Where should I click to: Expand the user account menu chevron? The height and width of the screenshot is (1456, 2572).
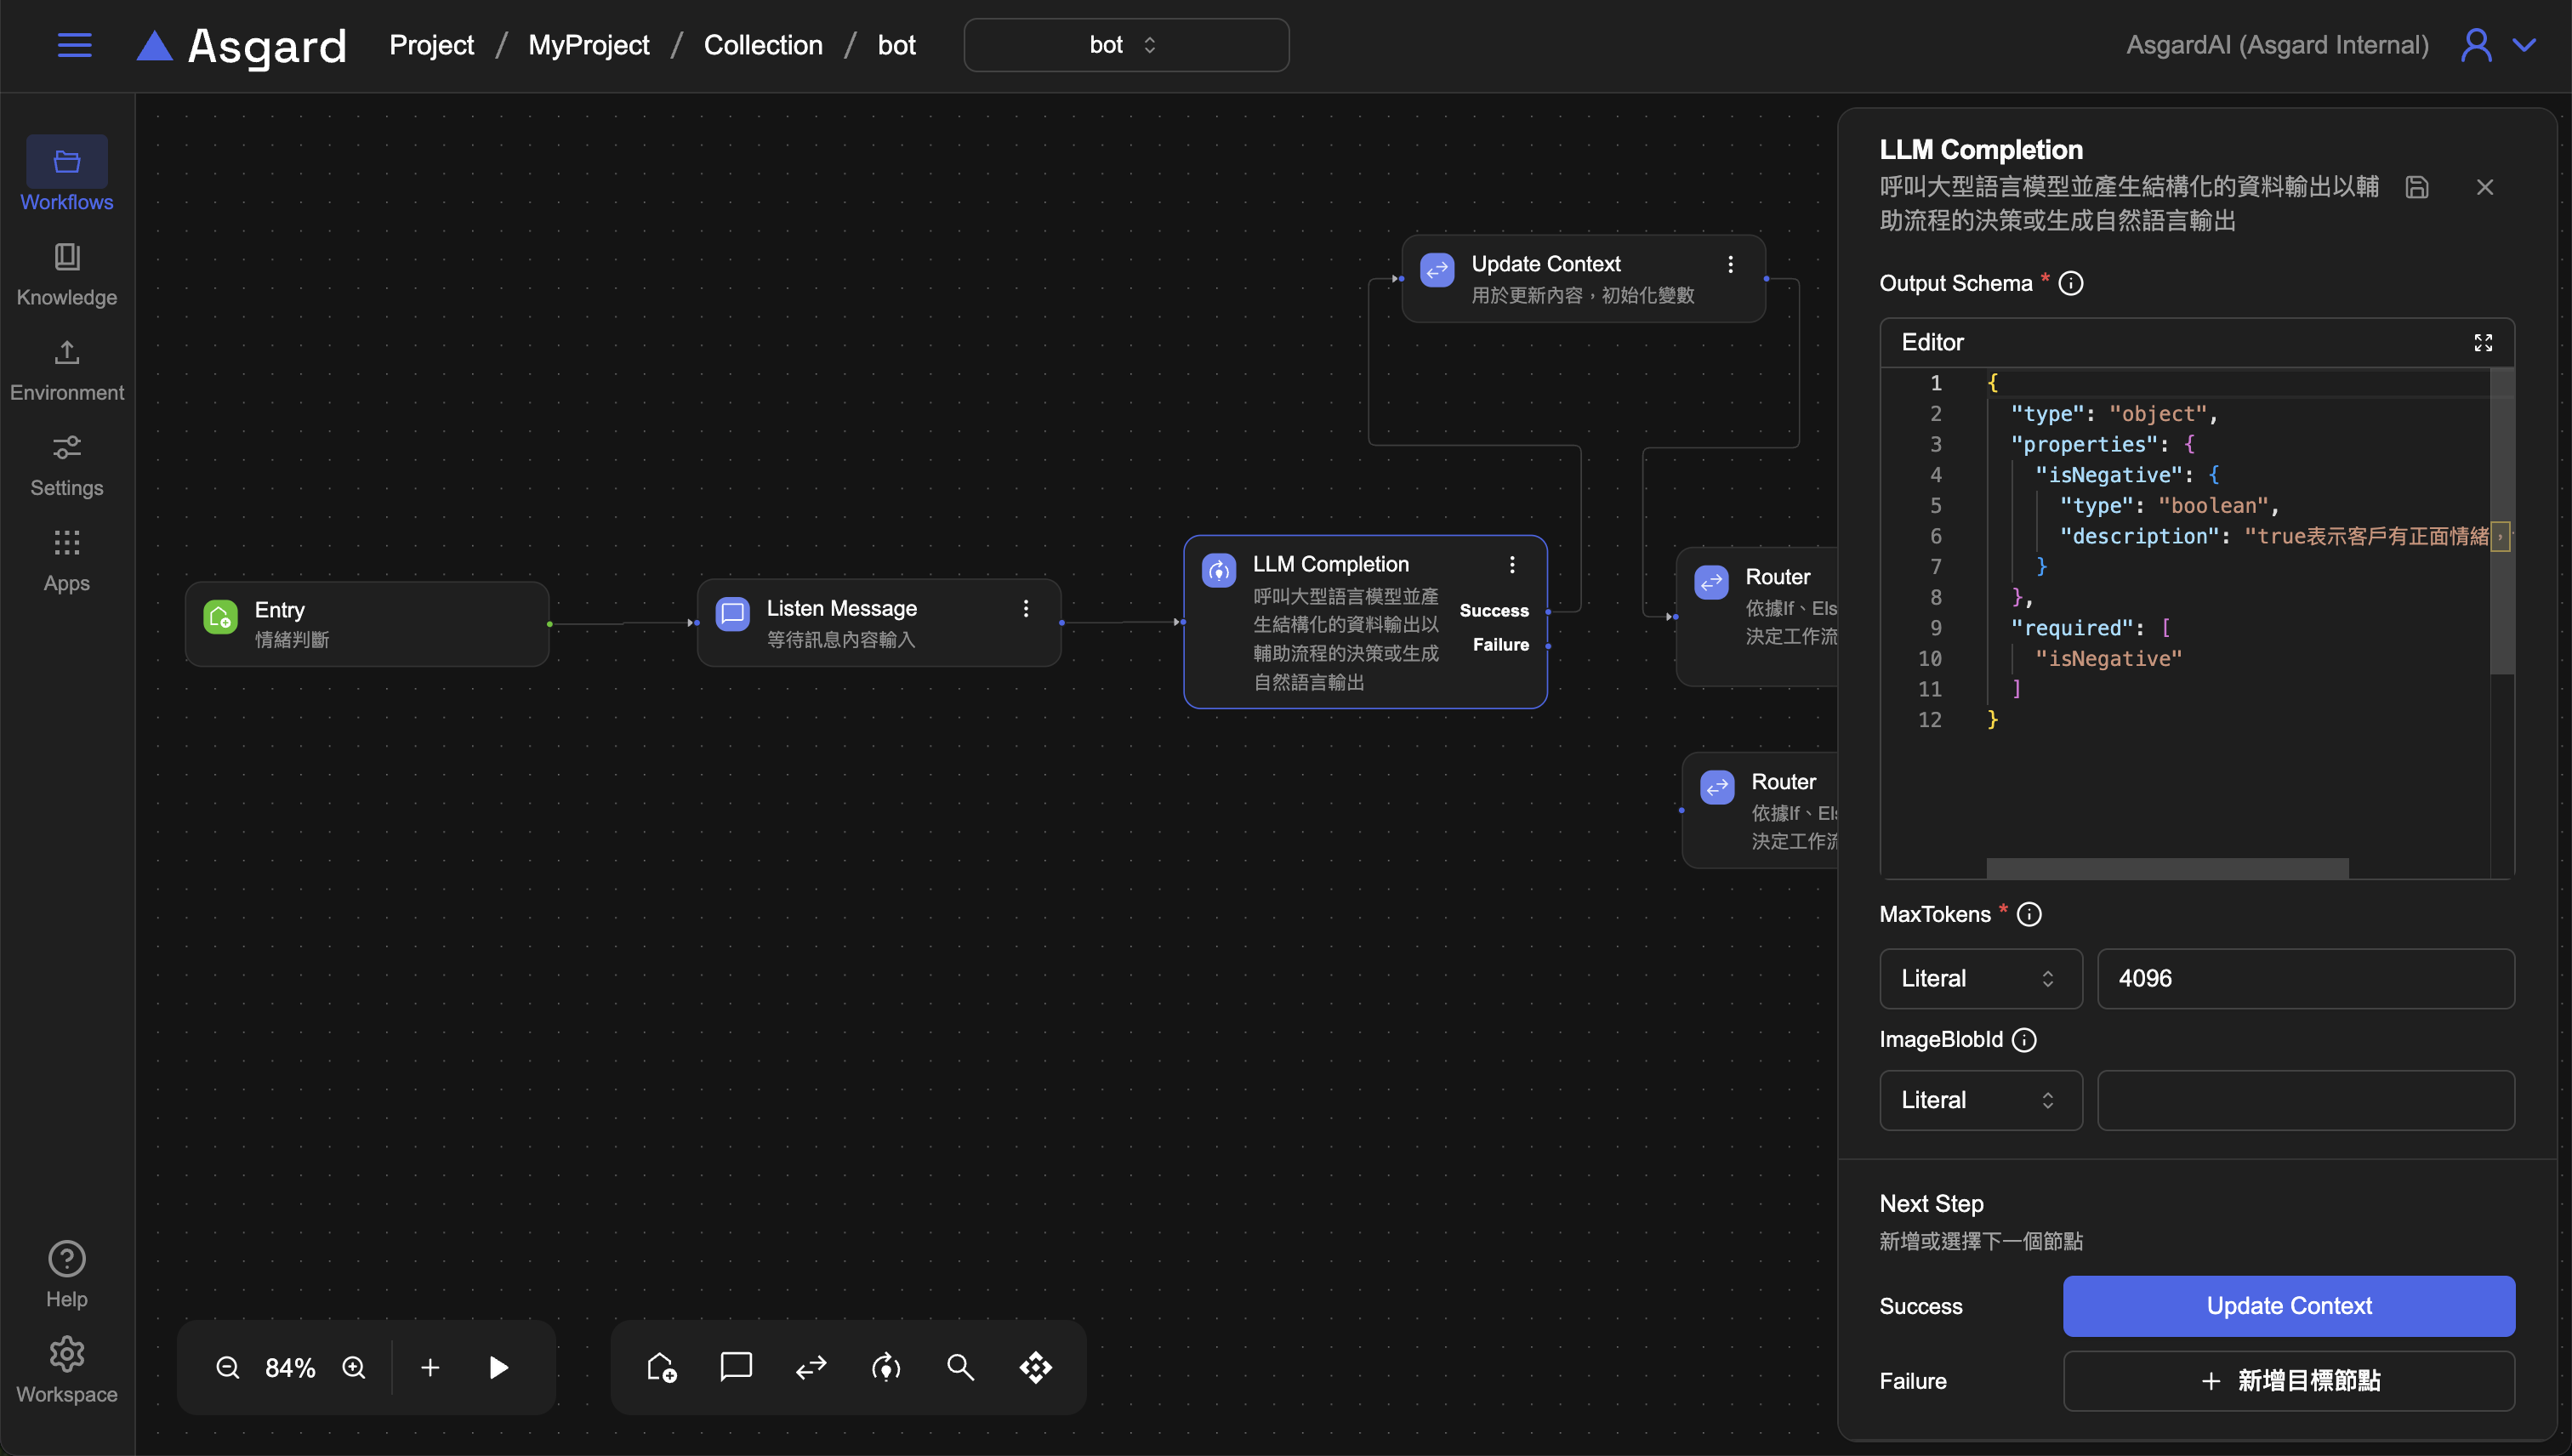pos(2525,45)
